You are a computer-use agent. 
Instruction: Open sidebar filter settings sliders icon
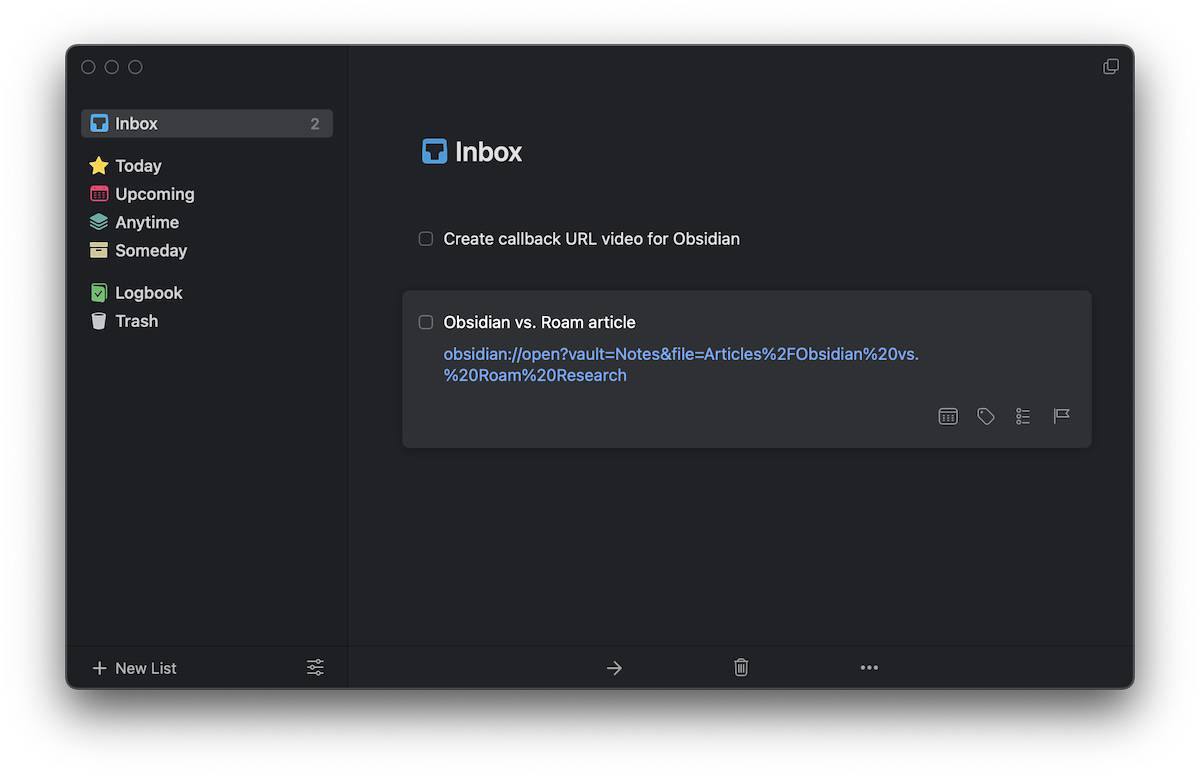[x=315, y=667]
